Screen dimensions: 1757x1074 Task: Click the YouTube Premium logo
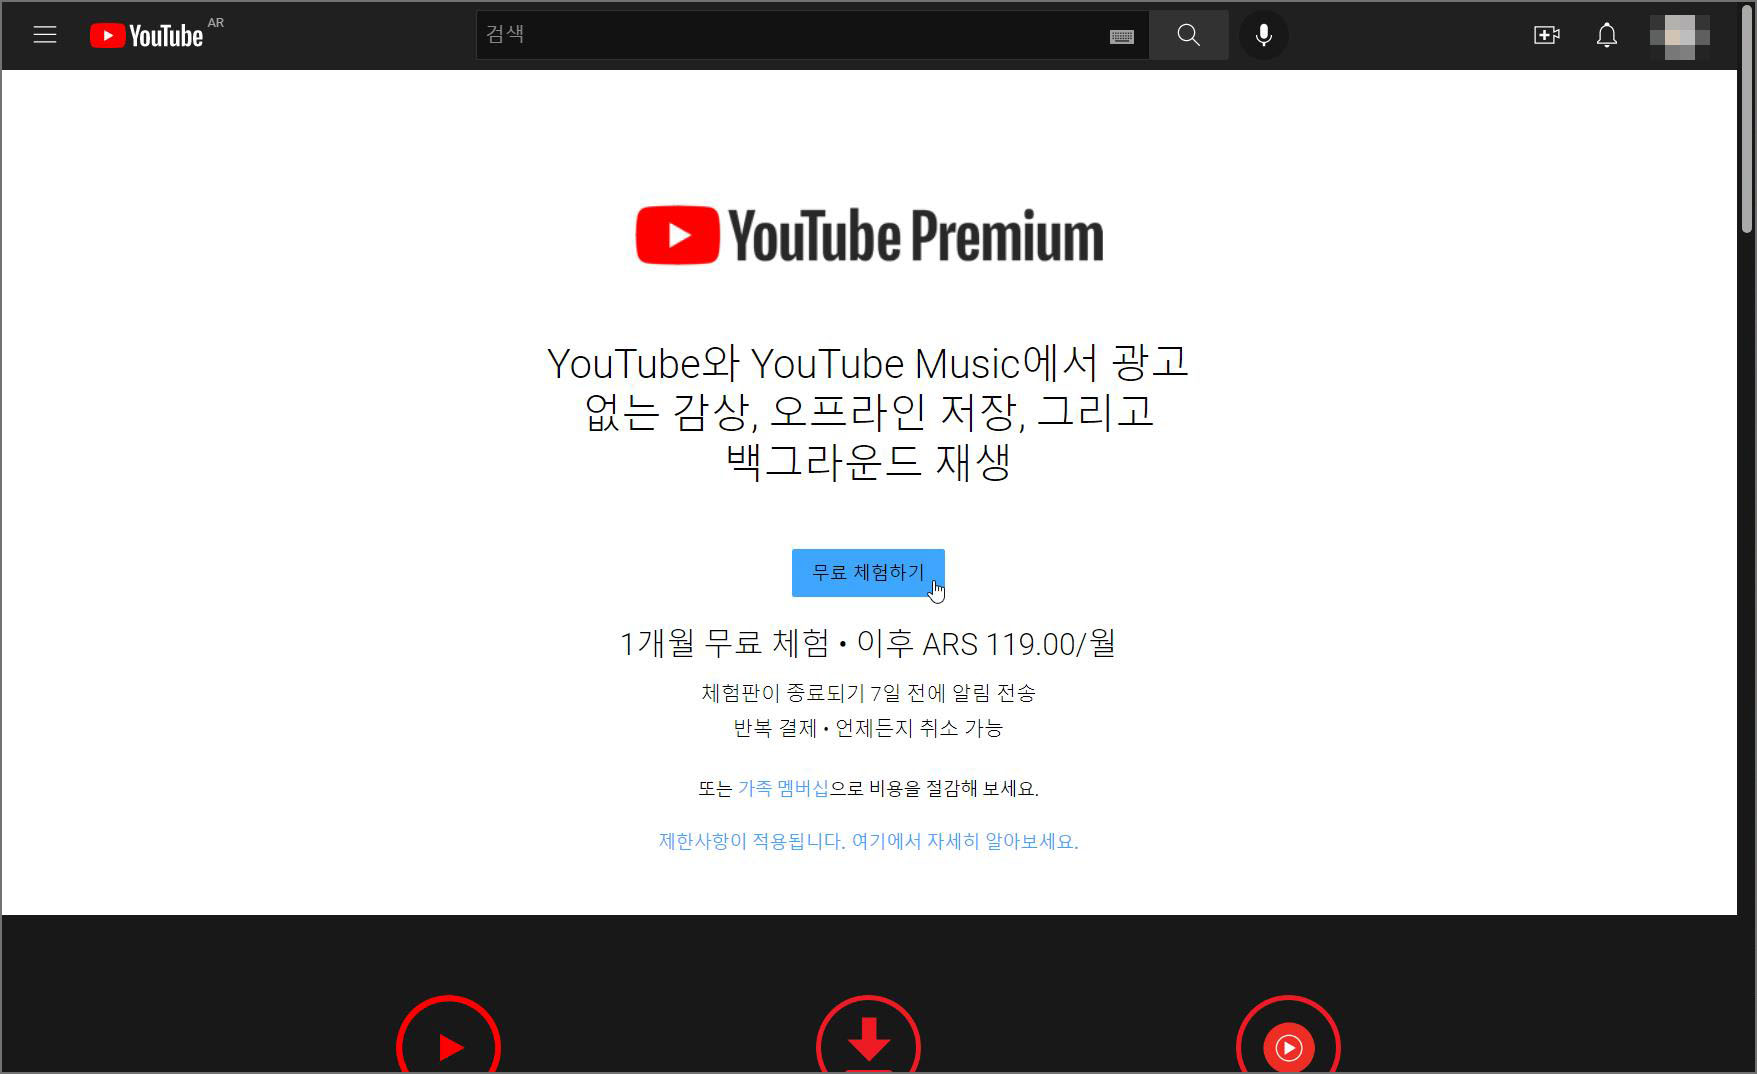[869, 235]
